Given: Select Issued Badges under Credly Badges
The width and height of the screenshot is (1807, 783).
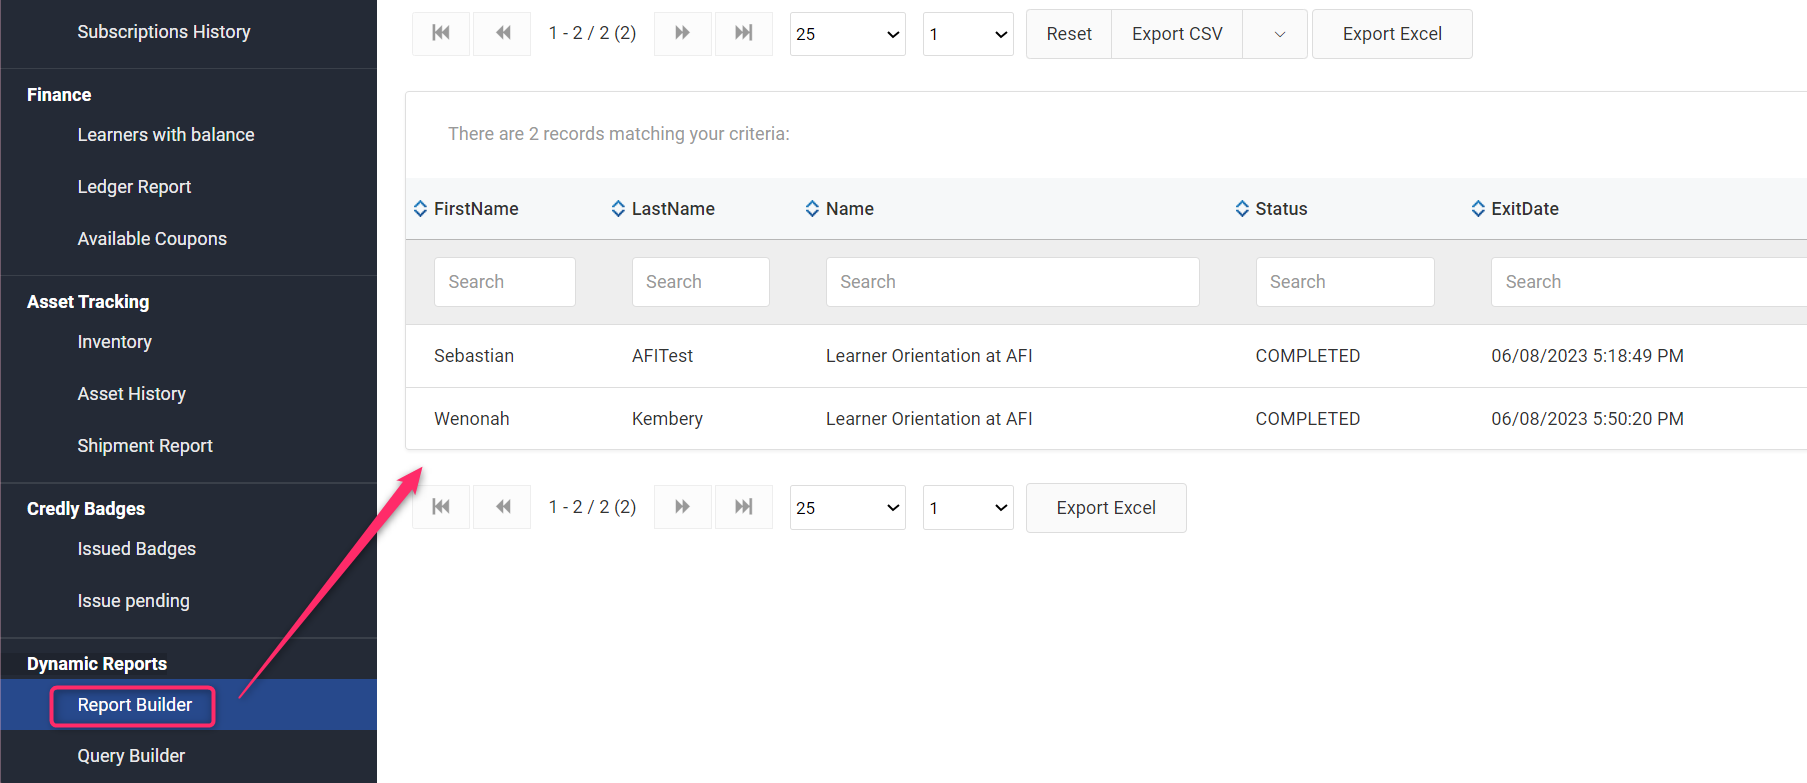Looking at the screenshot, I should pos(136,549).
